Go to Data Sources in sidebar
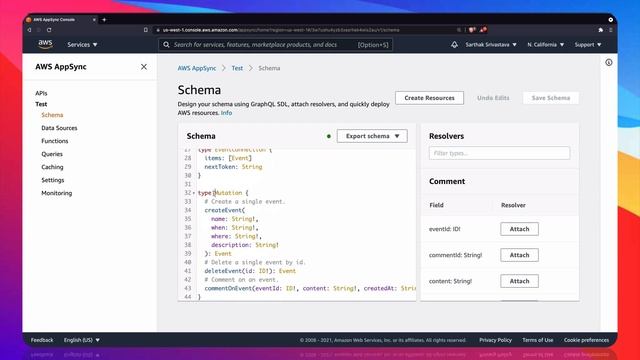The width and height of the screenshot is (640, 360). 59,128
